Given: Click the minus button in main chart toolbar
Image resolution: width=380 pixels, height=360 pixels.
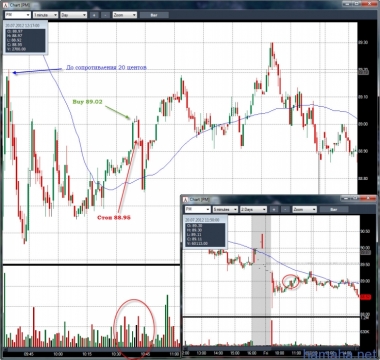Looking at the screenshot, I should coord(105,15).
